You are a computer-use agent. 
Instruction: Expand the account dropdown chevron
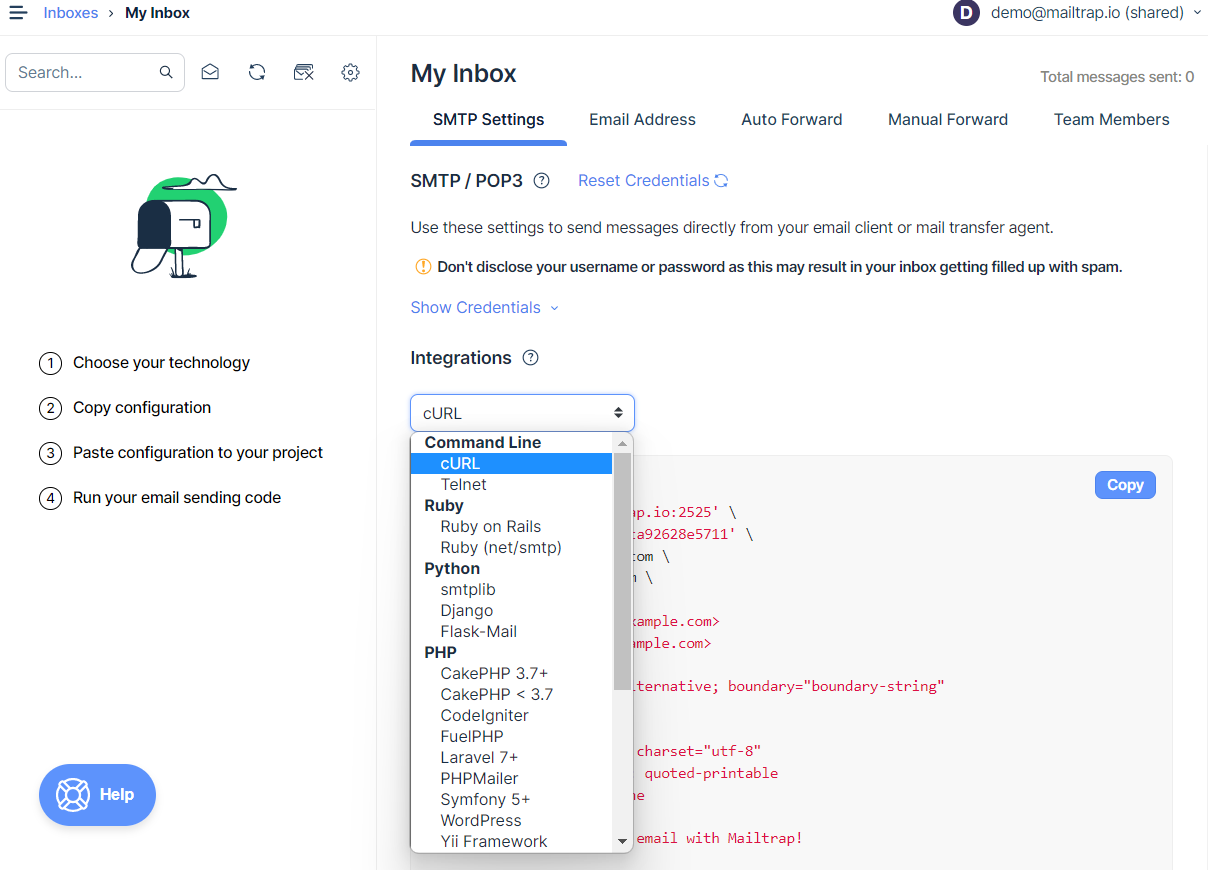[1197, 13]
